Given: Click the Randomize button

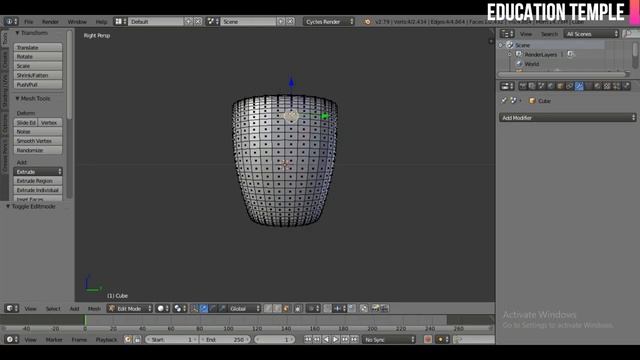Looking at the screenshot, I should tap(38, 150).
